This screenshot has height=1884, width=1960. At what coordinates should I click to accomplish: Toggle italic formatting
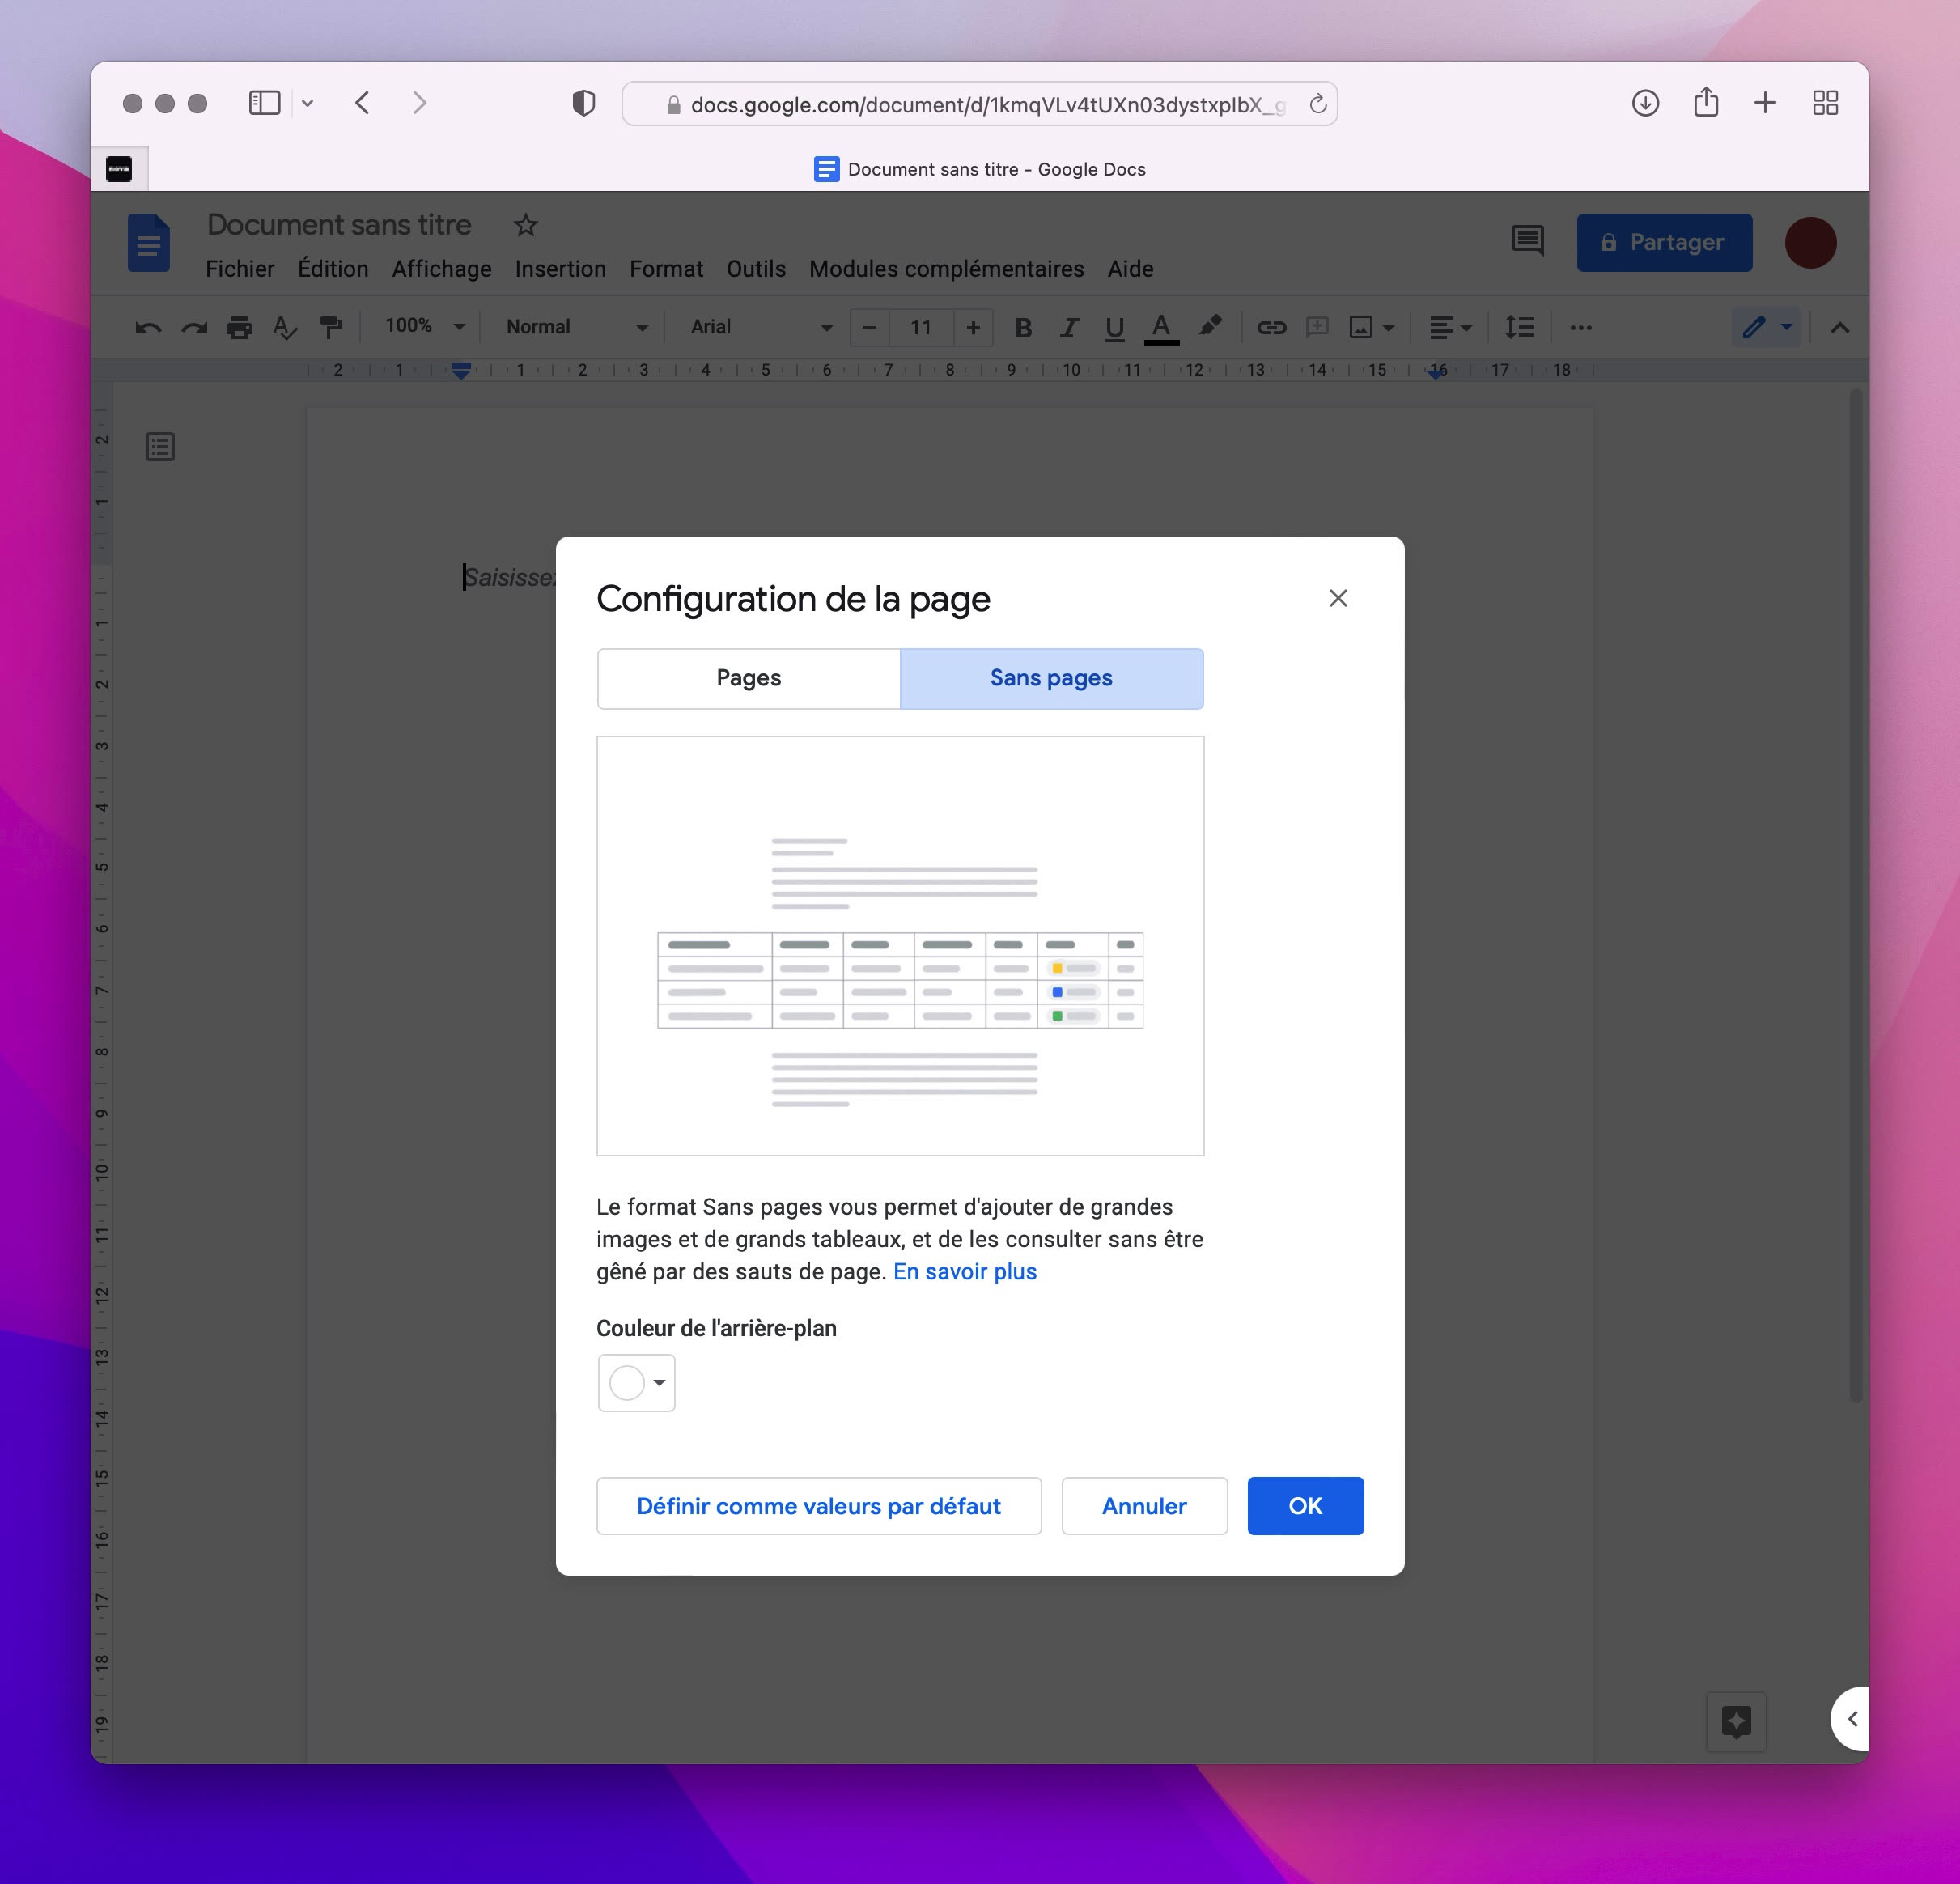tap(1069, 327)
